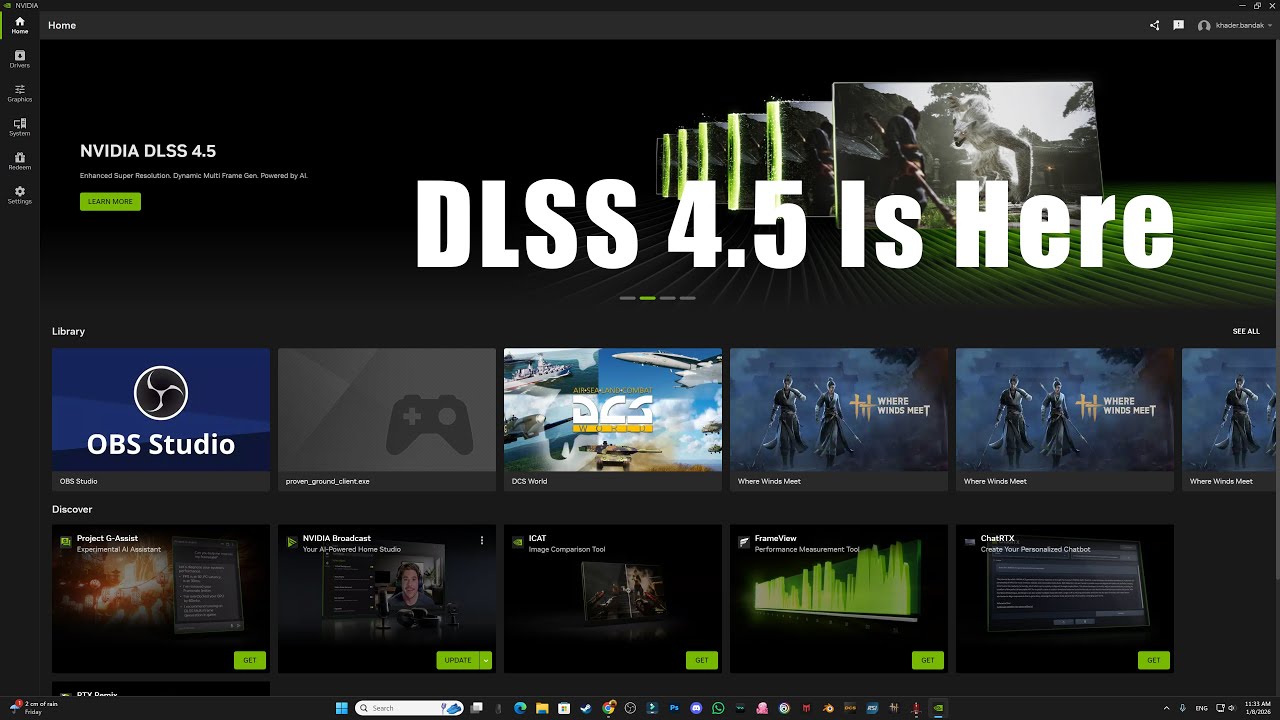Viewport: 1280px width, 720px height.
Task: Launch Microsoft Edge from taskbar
Action: [x=520, y=708]
